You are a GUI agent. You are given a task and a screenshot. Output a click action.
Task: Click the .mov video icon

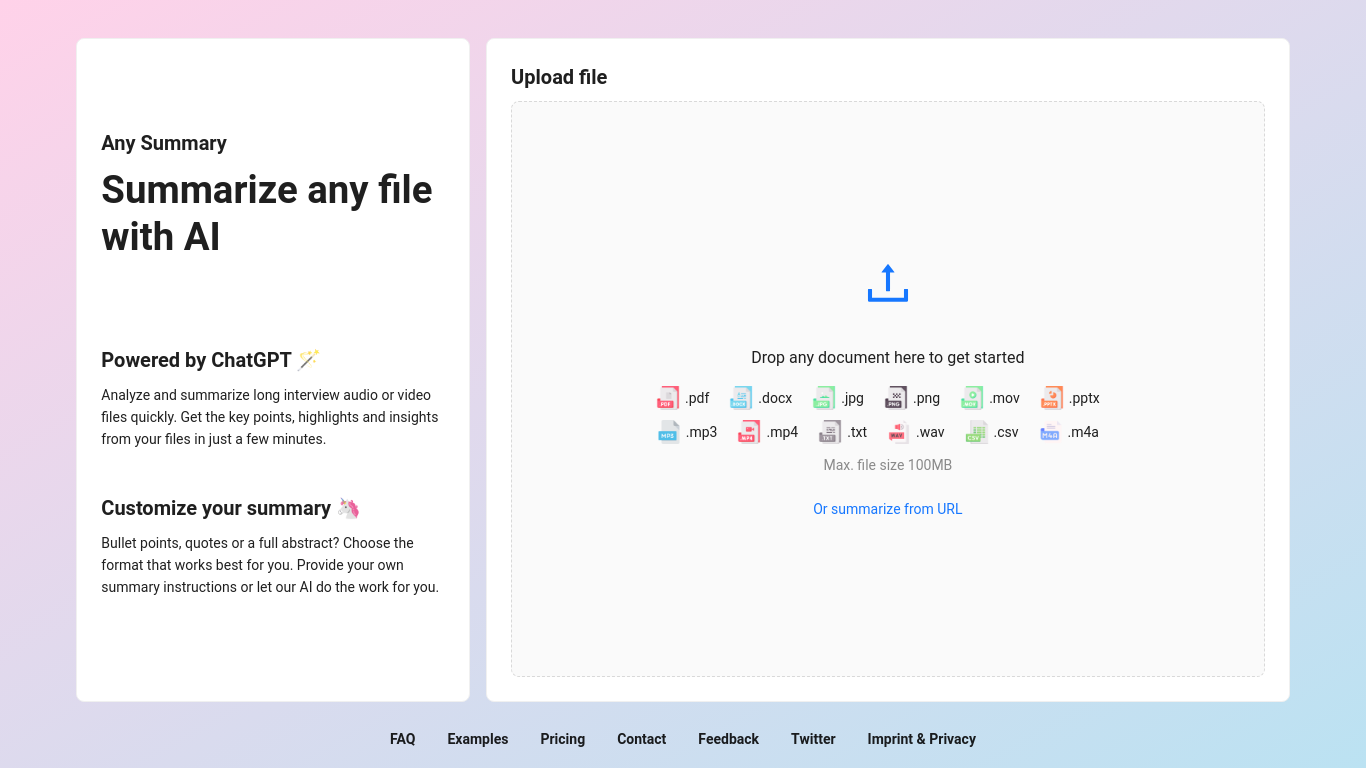[970, 397]
